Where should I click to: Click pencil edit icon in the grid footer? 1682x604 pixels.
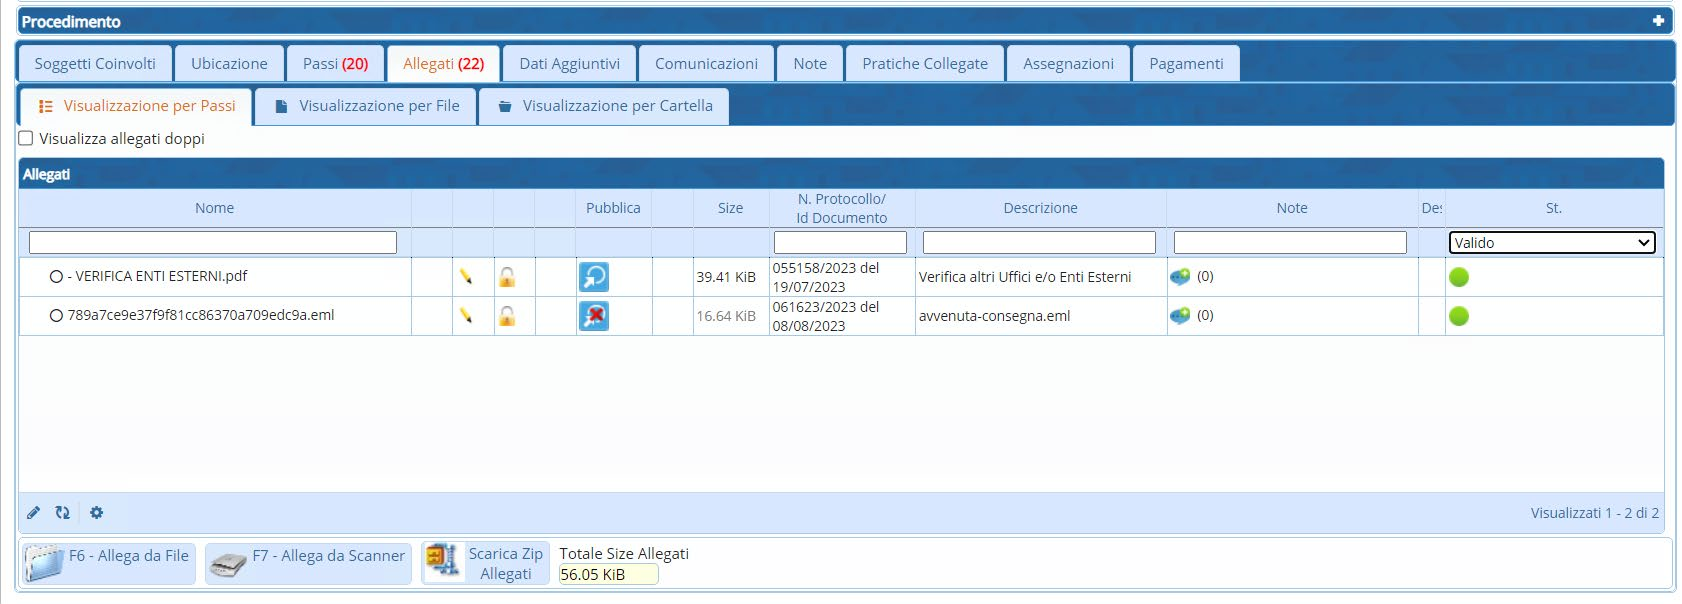click(33, 513)
